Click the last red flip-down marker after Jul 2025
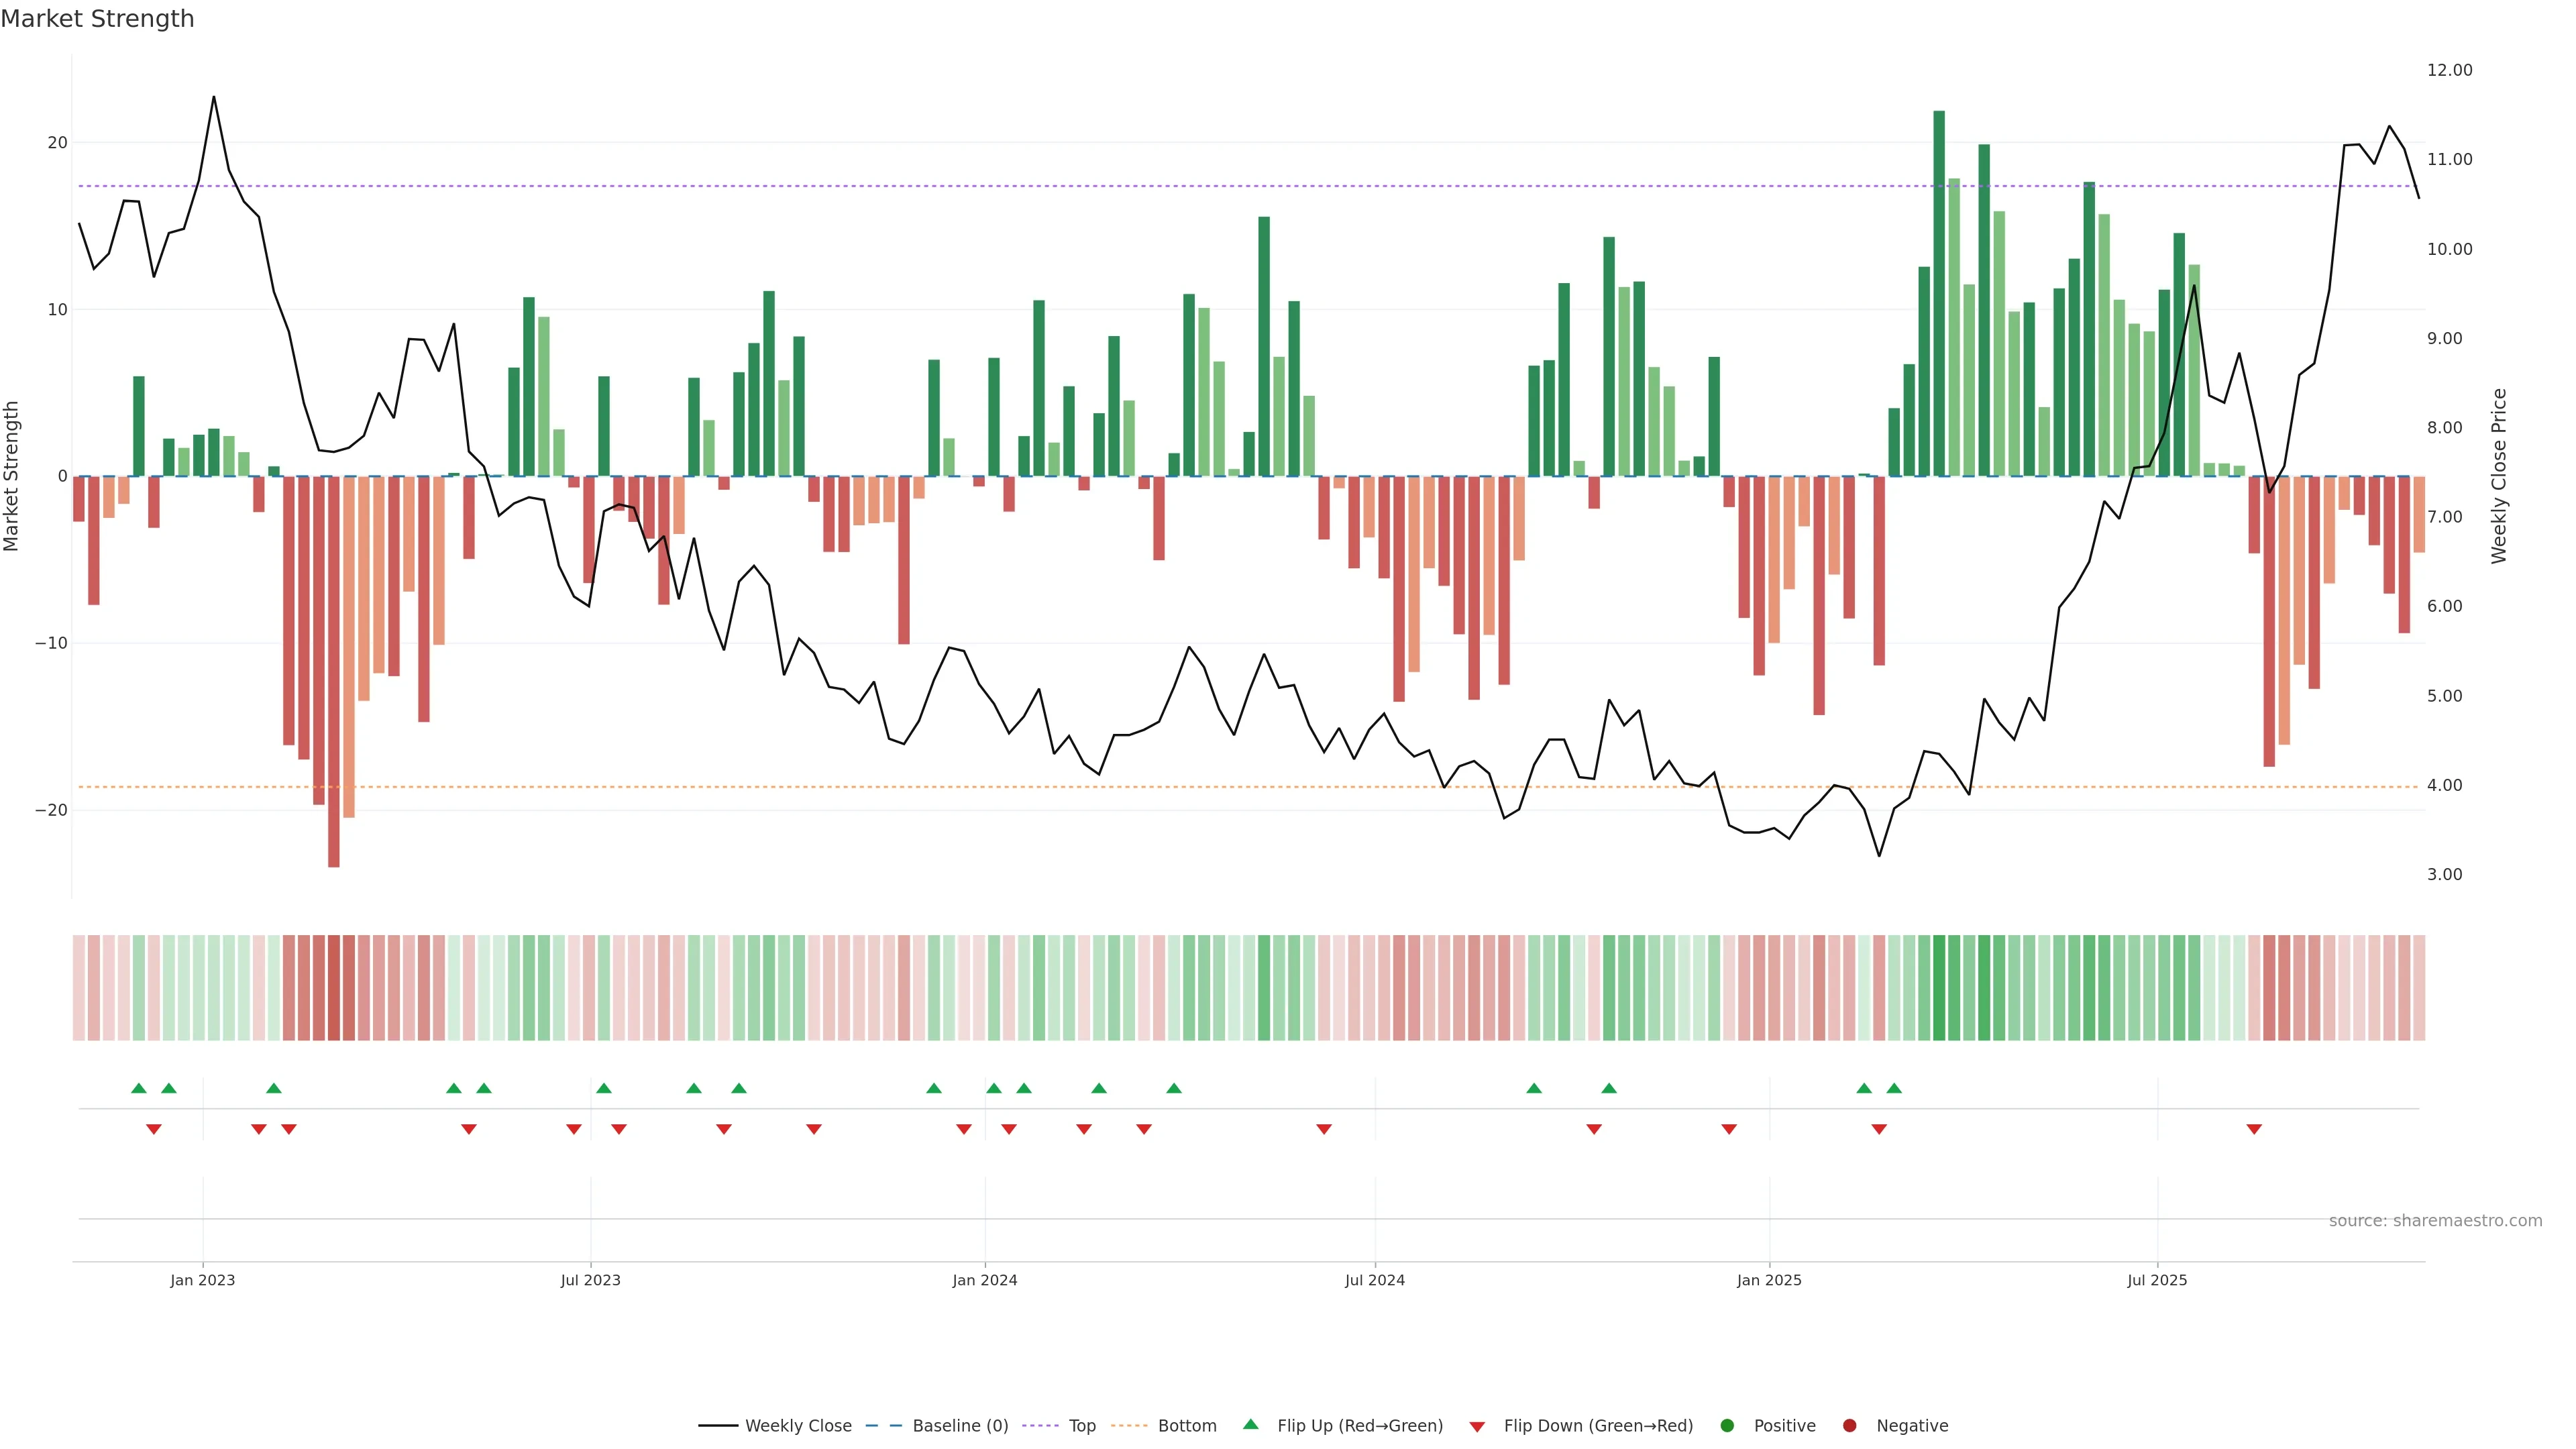Viewport: 2576px width, 1449px height. click(2254, 1129)
